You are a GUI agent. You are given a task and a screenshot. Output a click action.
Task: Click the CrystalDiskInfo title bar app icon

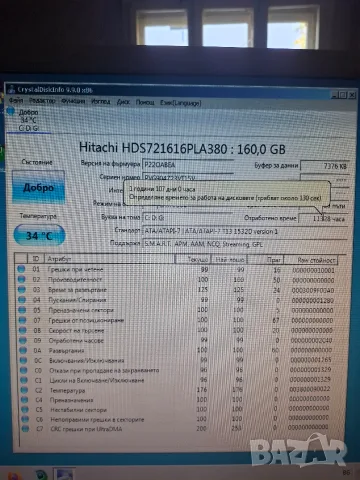pyautogui.click(x=12, y=89)
